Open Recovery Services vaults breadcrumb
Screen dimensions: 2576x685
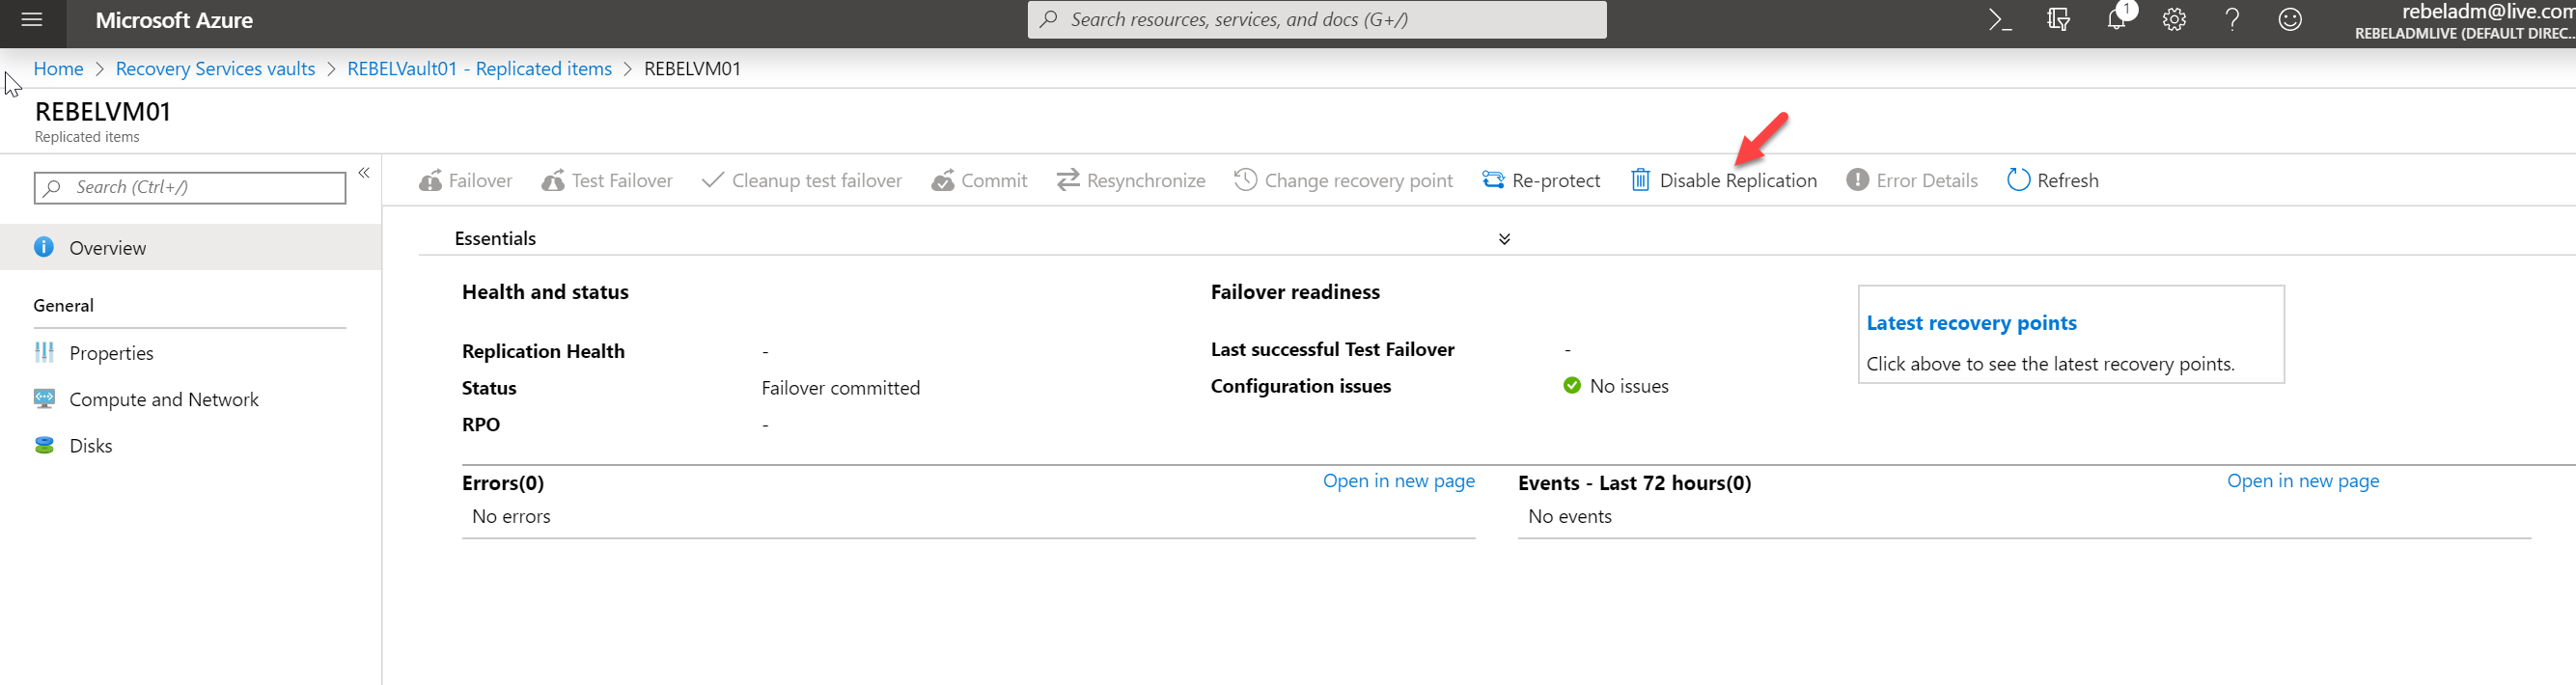click(x=215, y=68)
